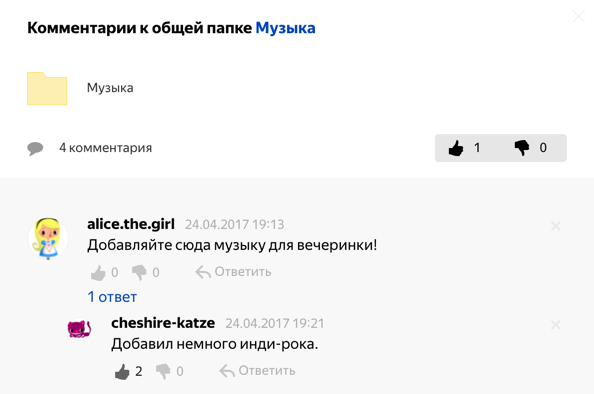Image resolution: width=594 pixels, height=394 pixels.
Task: Like the shared folder Музыка
Action: tap(456, 148)
